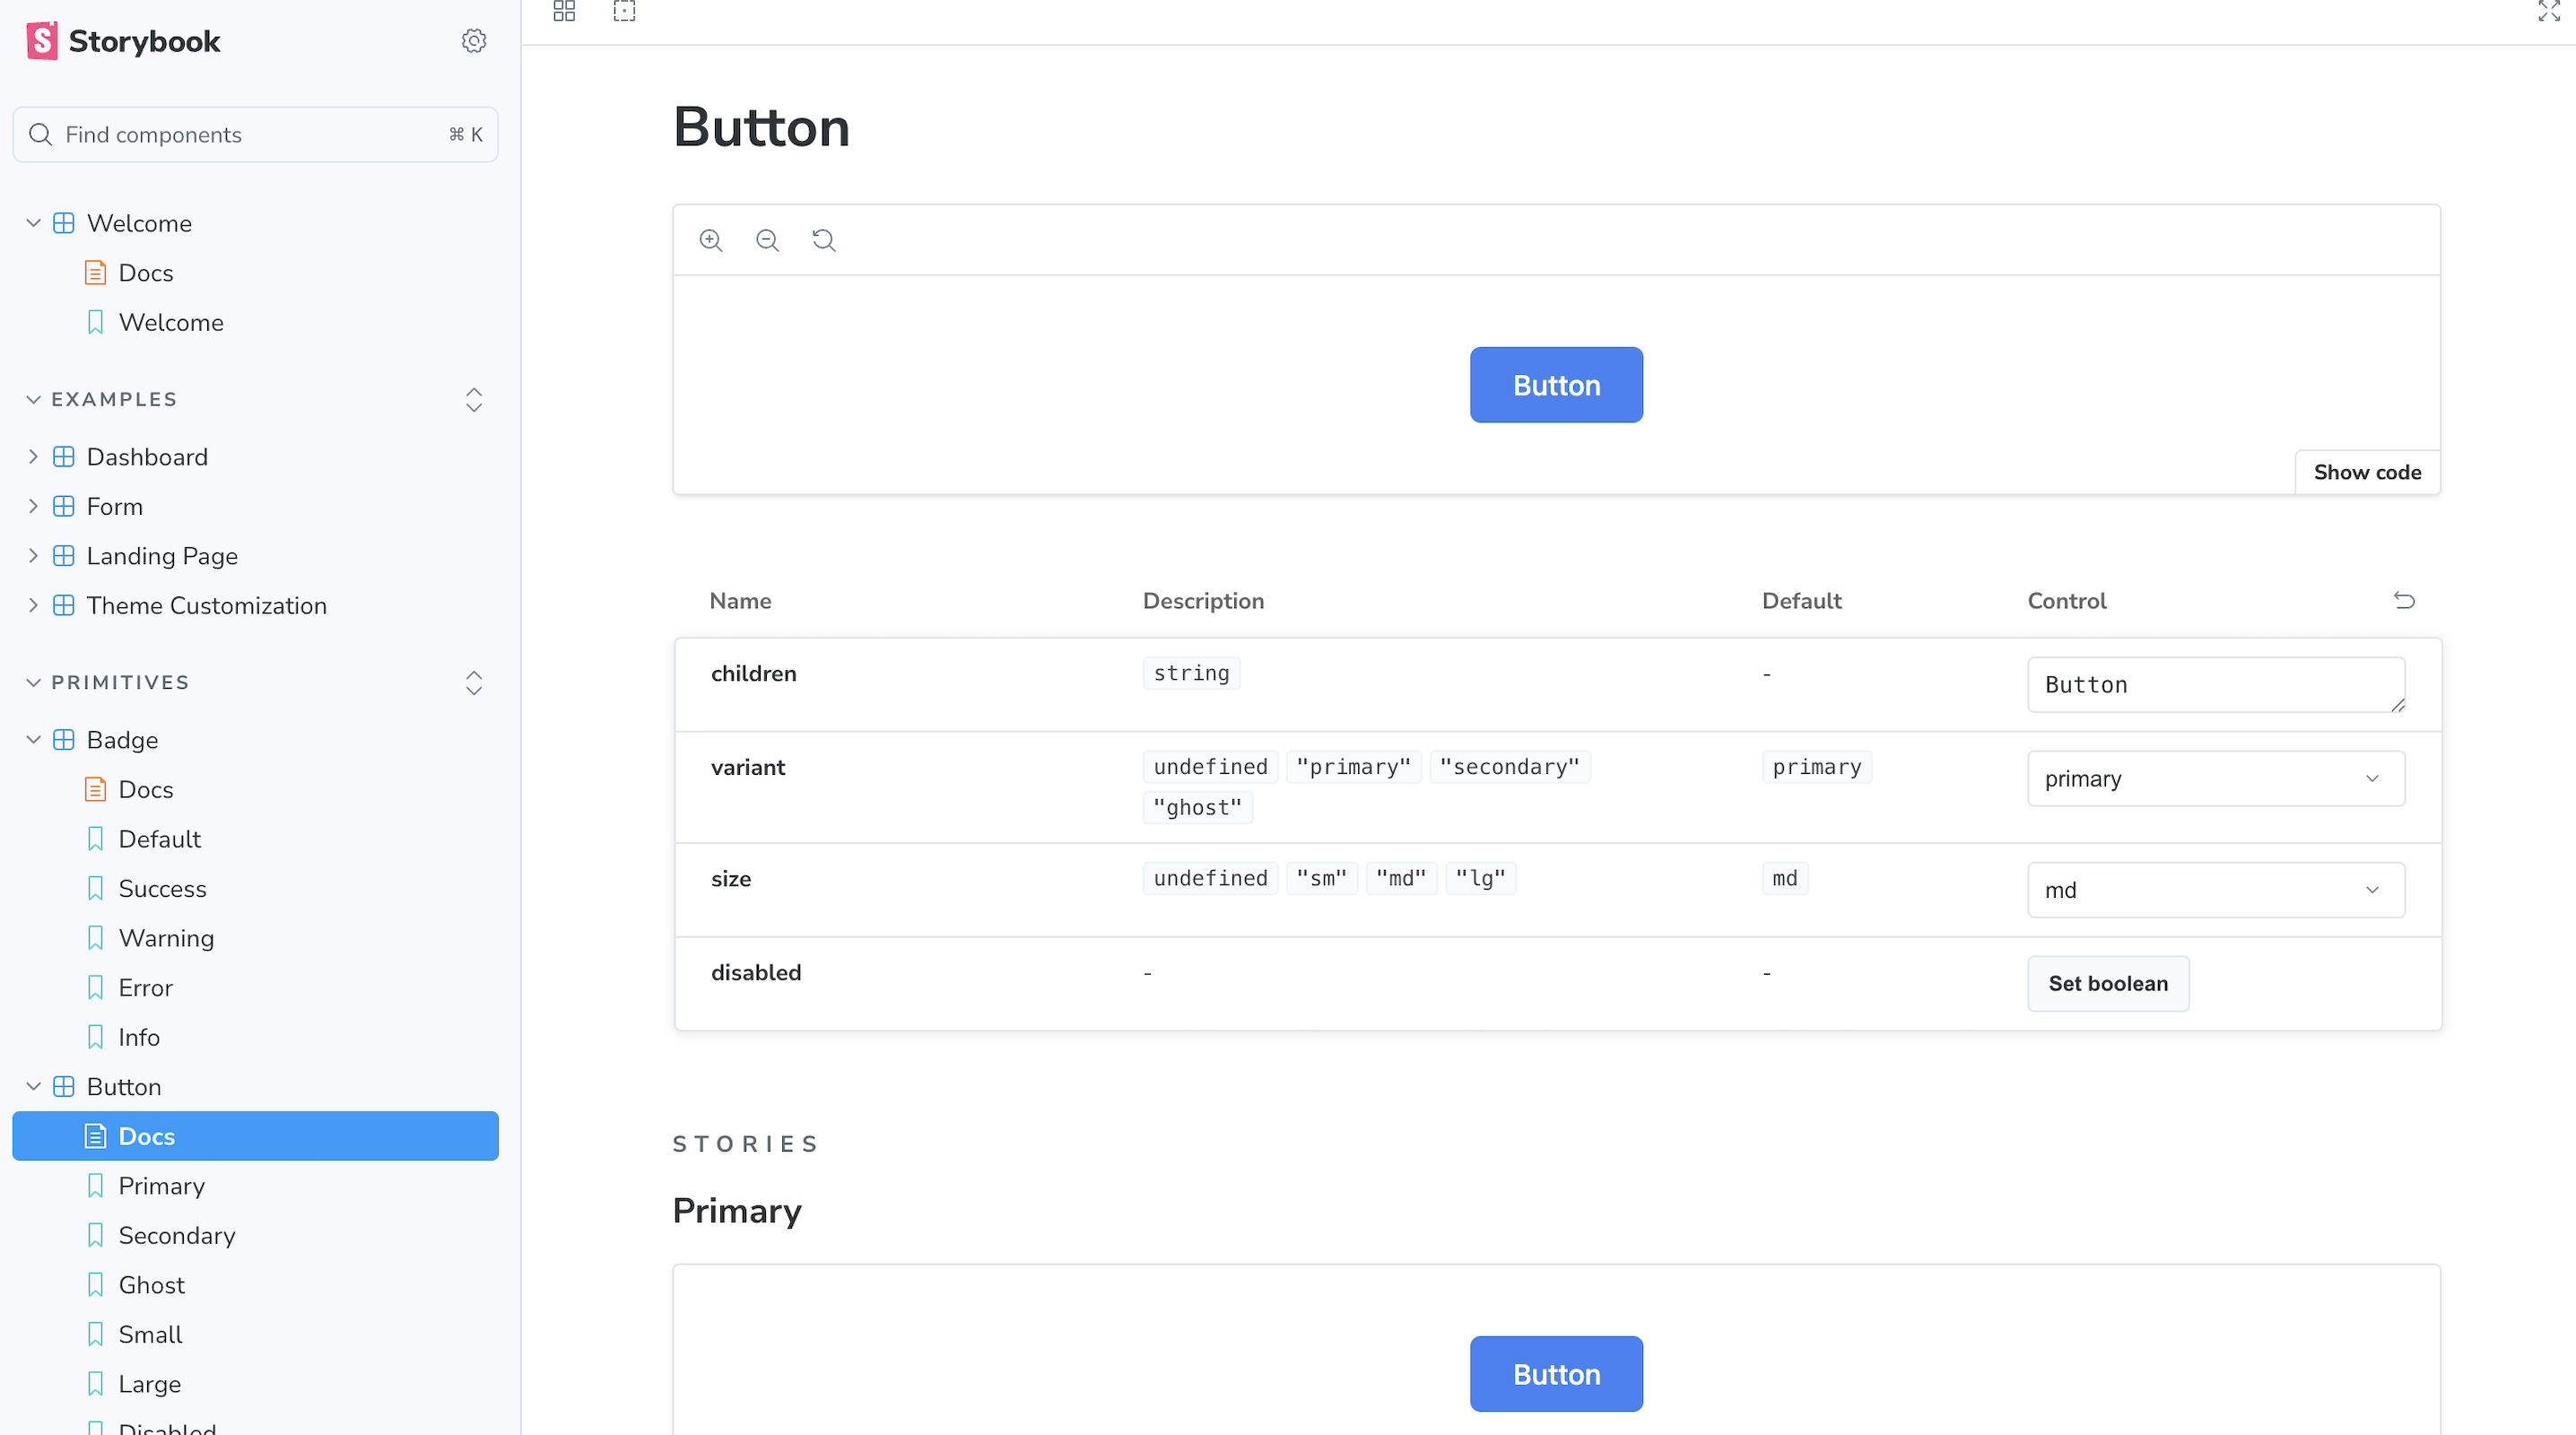
Task: Click the Show code button
Action: tap(2366, 471)
